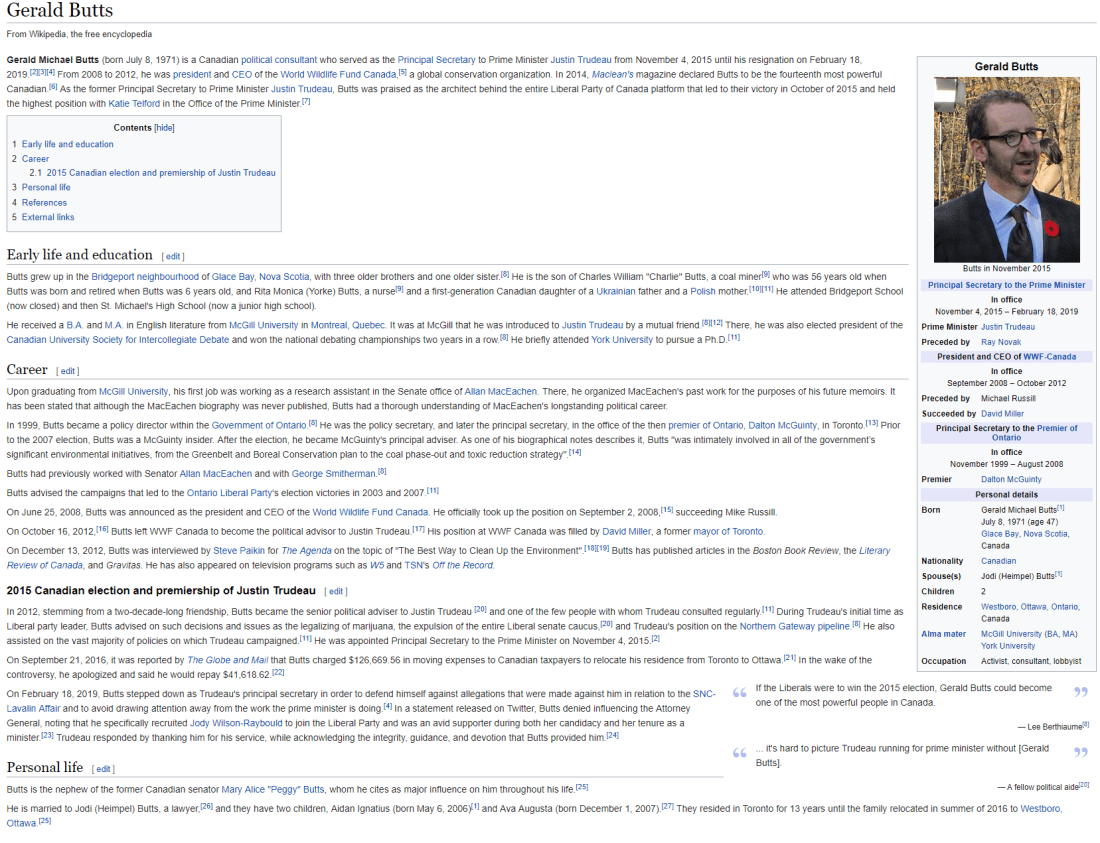This screenshot has height=843, width=1100.
Task: Open Gerald Butts infobox photo
Action: (1006, 169)
